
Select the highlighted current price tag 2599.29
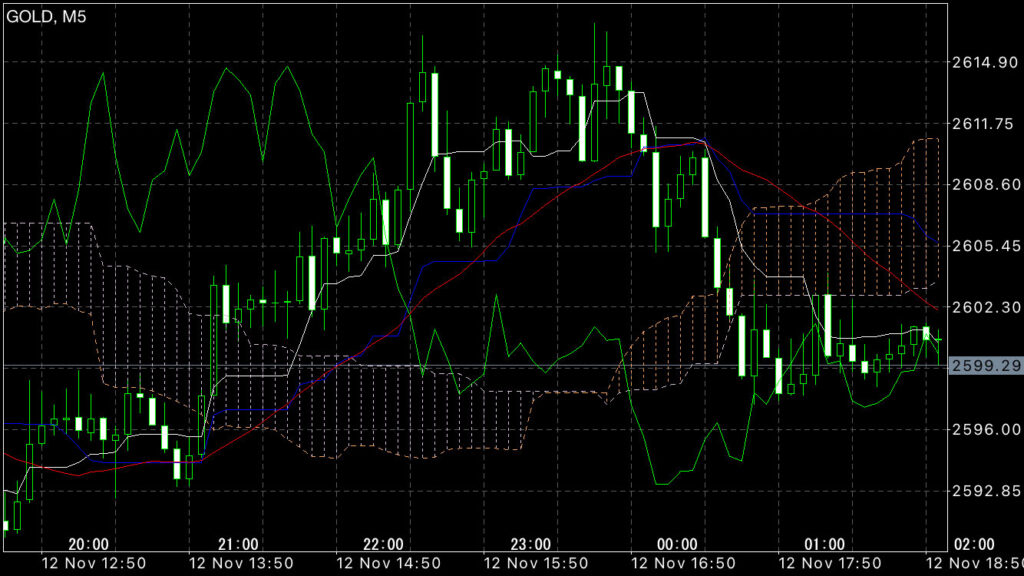pos(984,367)
